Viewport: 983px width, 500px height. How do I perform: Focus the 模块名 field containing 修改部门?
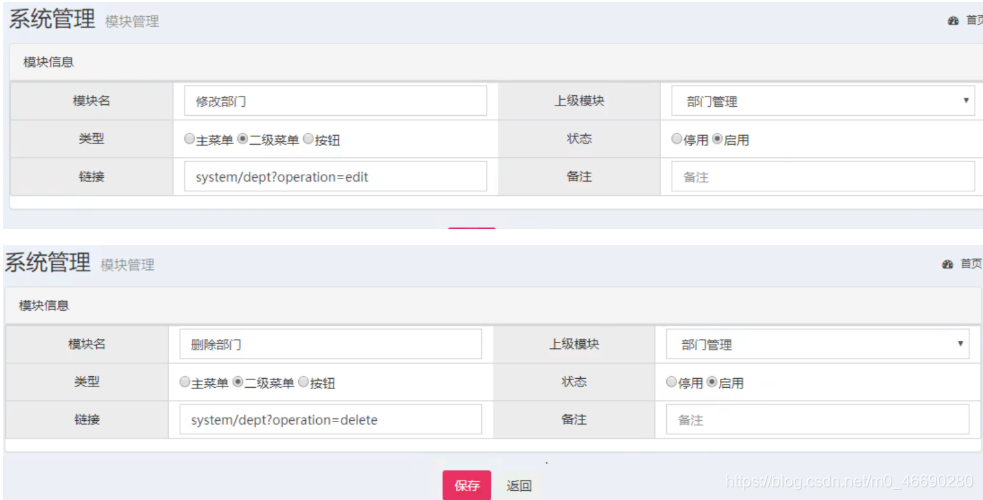tap(335, 101)
